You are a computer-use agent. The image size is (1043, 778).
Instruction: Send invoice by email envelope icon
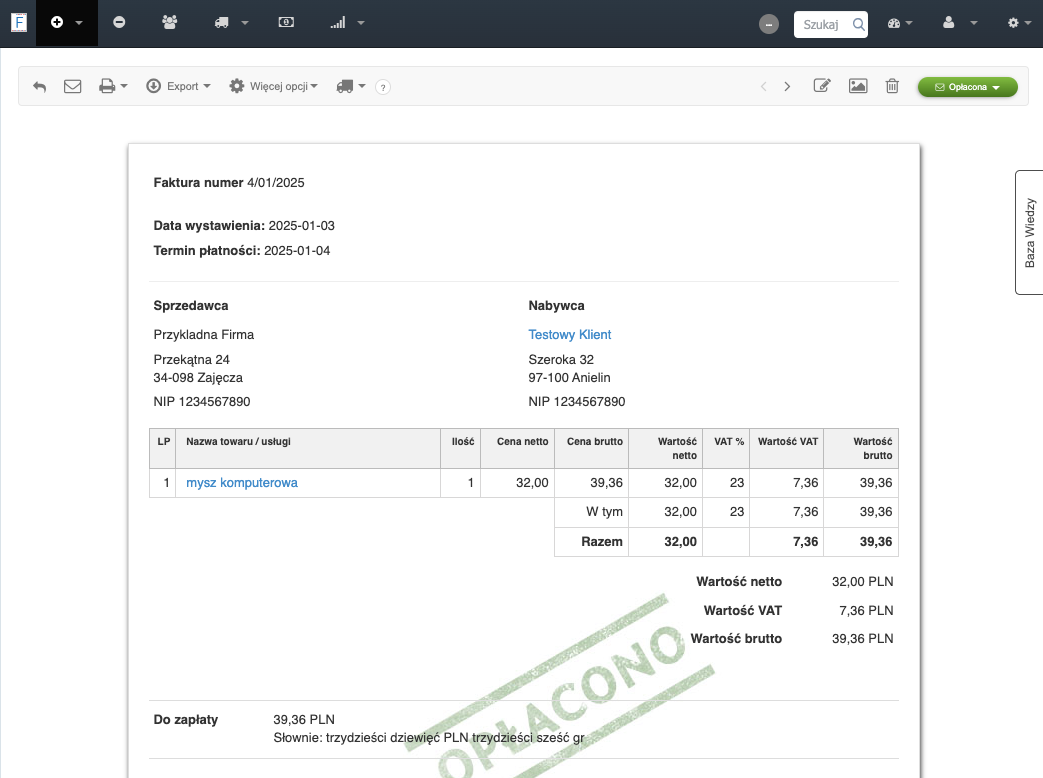[73, 86]
